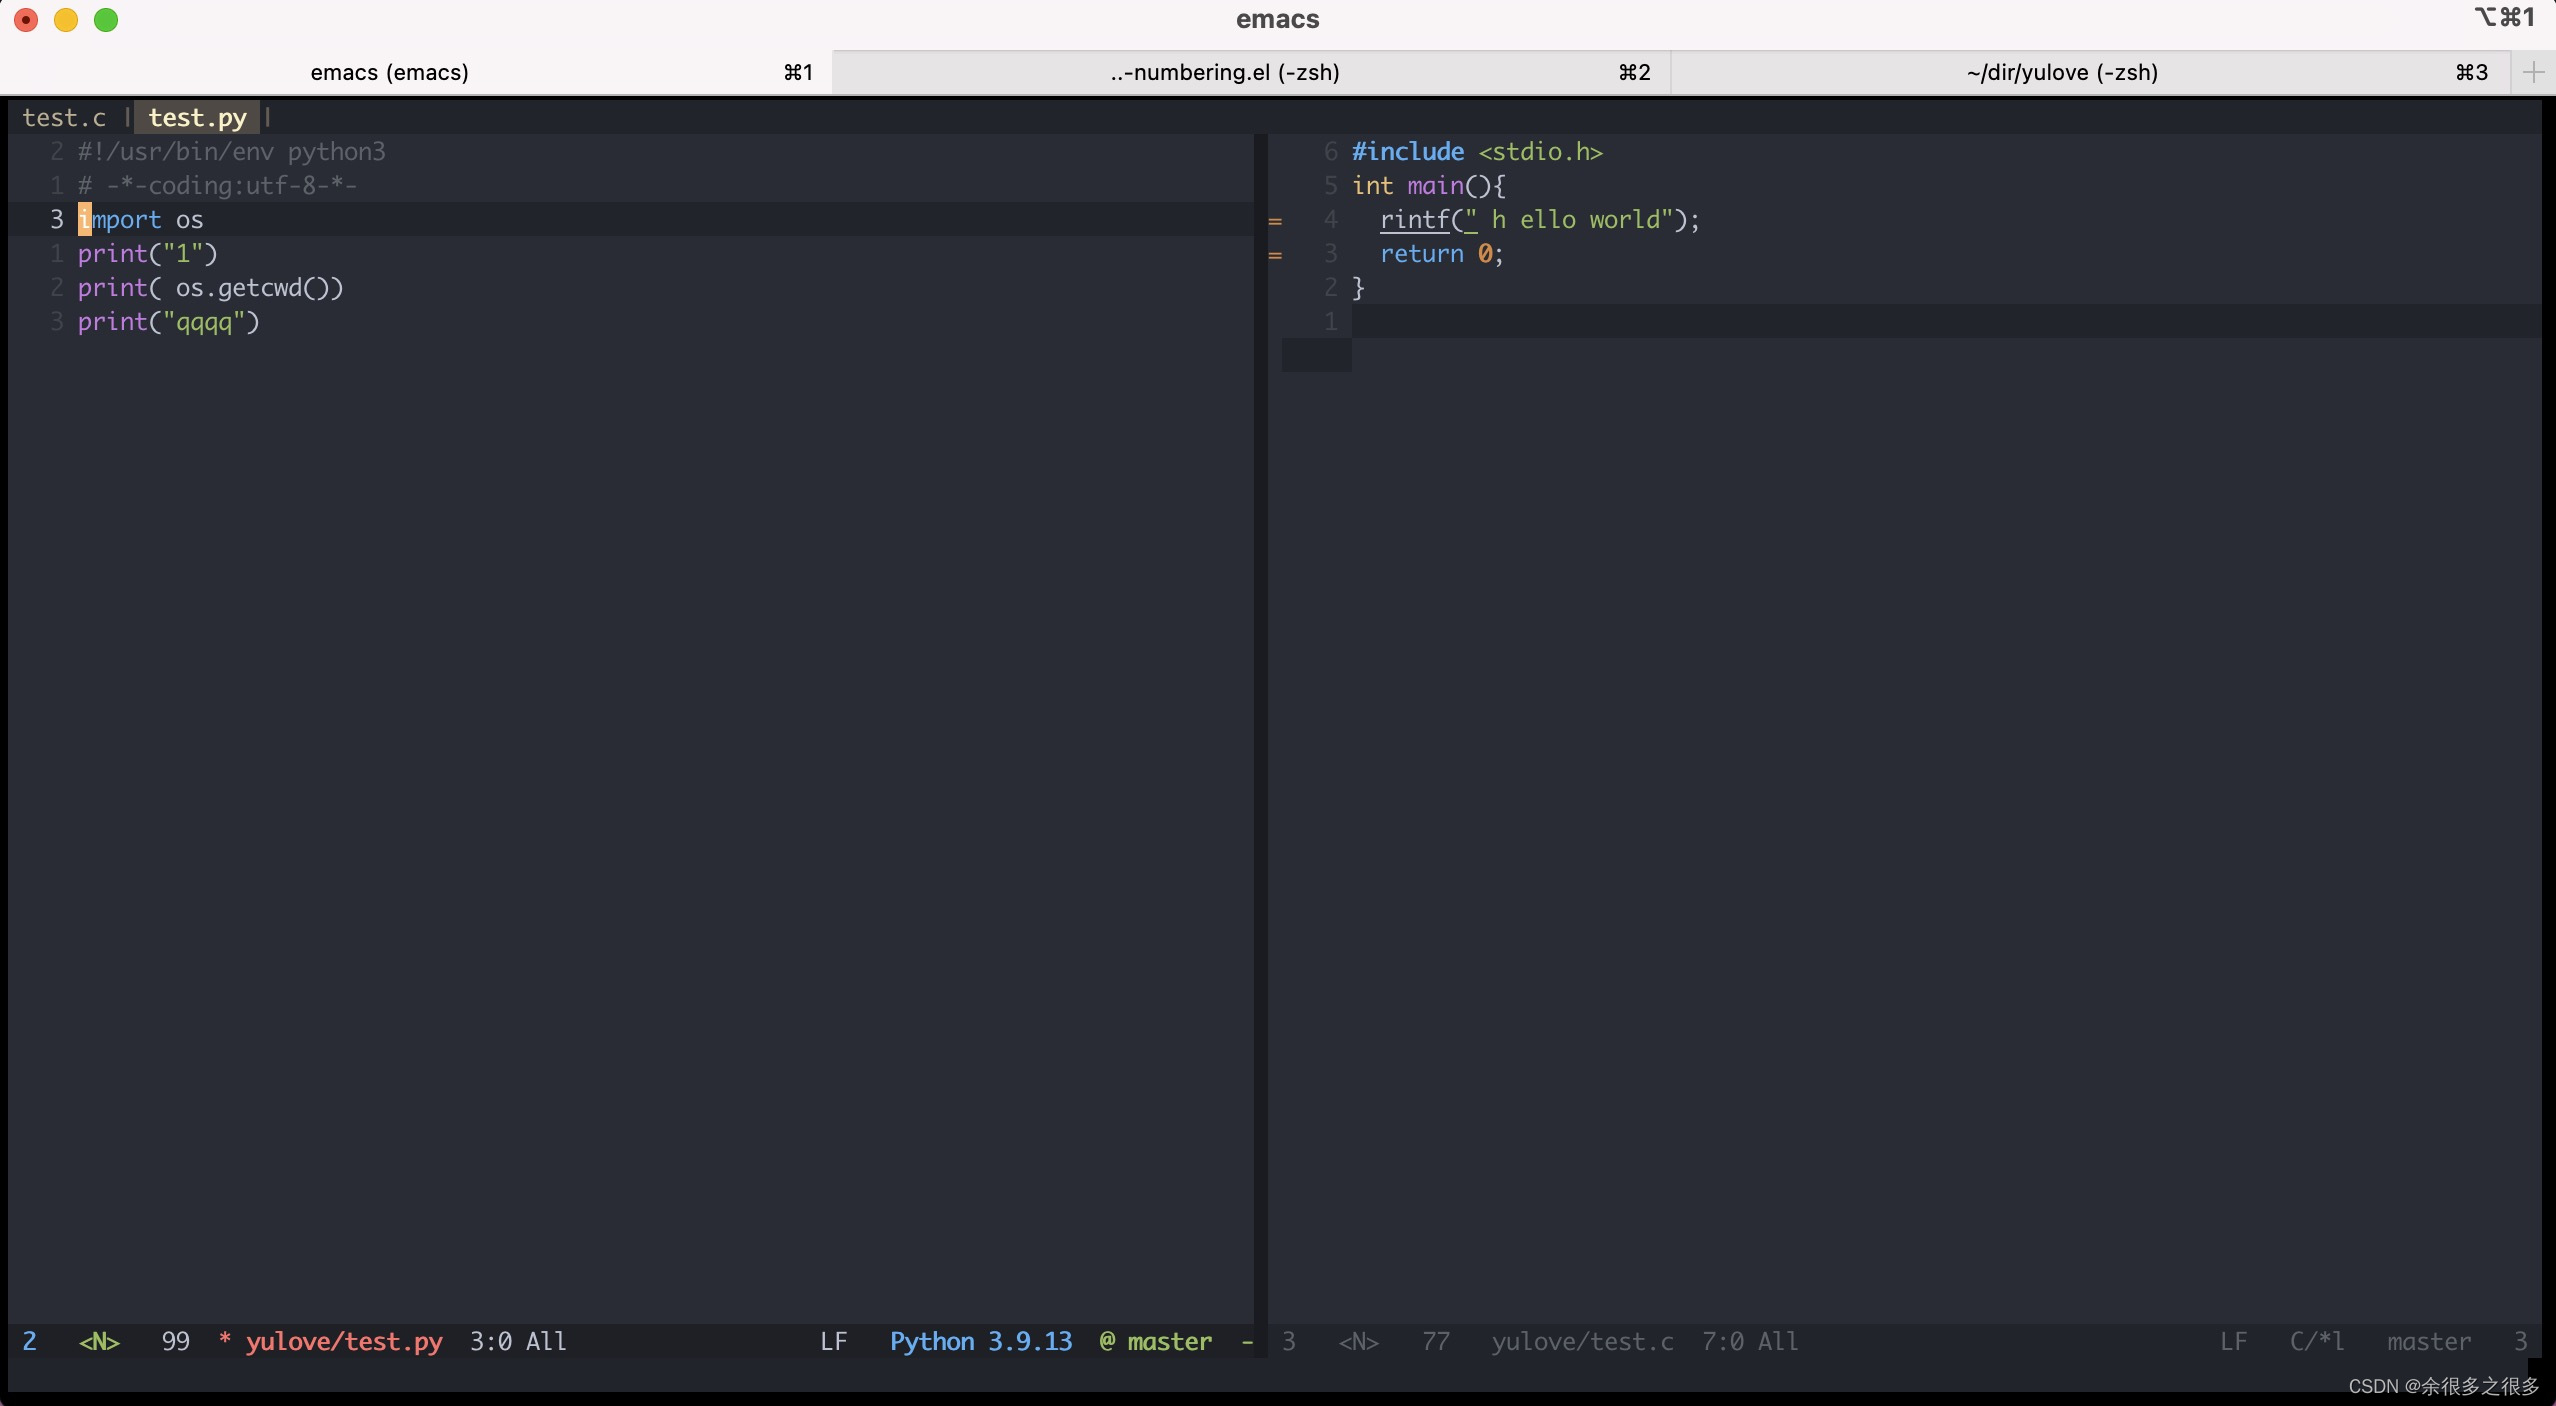Click the Python 3.9.13 mode indicator
Image resolution: width=2556 pixels, height=1406 pixels.
click(979, 1340)
